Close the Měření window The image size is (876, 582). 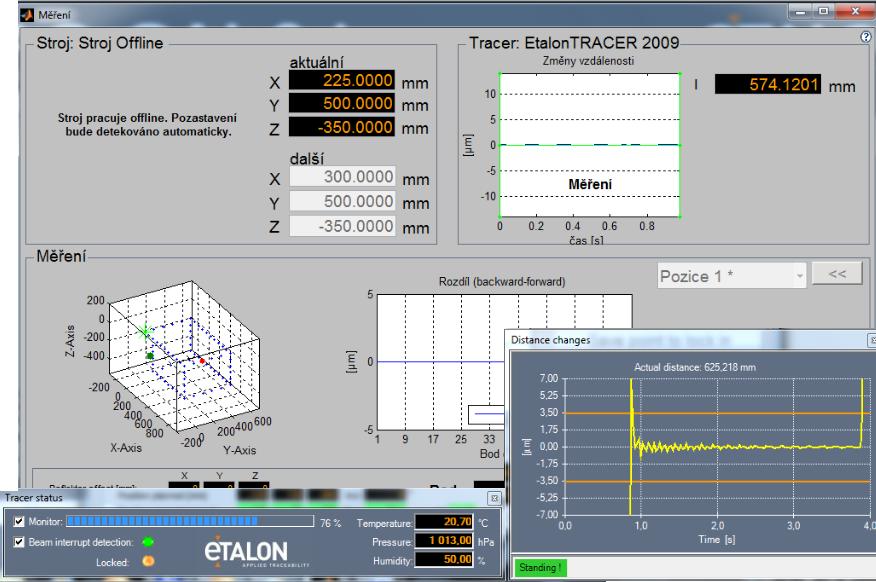click(x=855, y=11)
